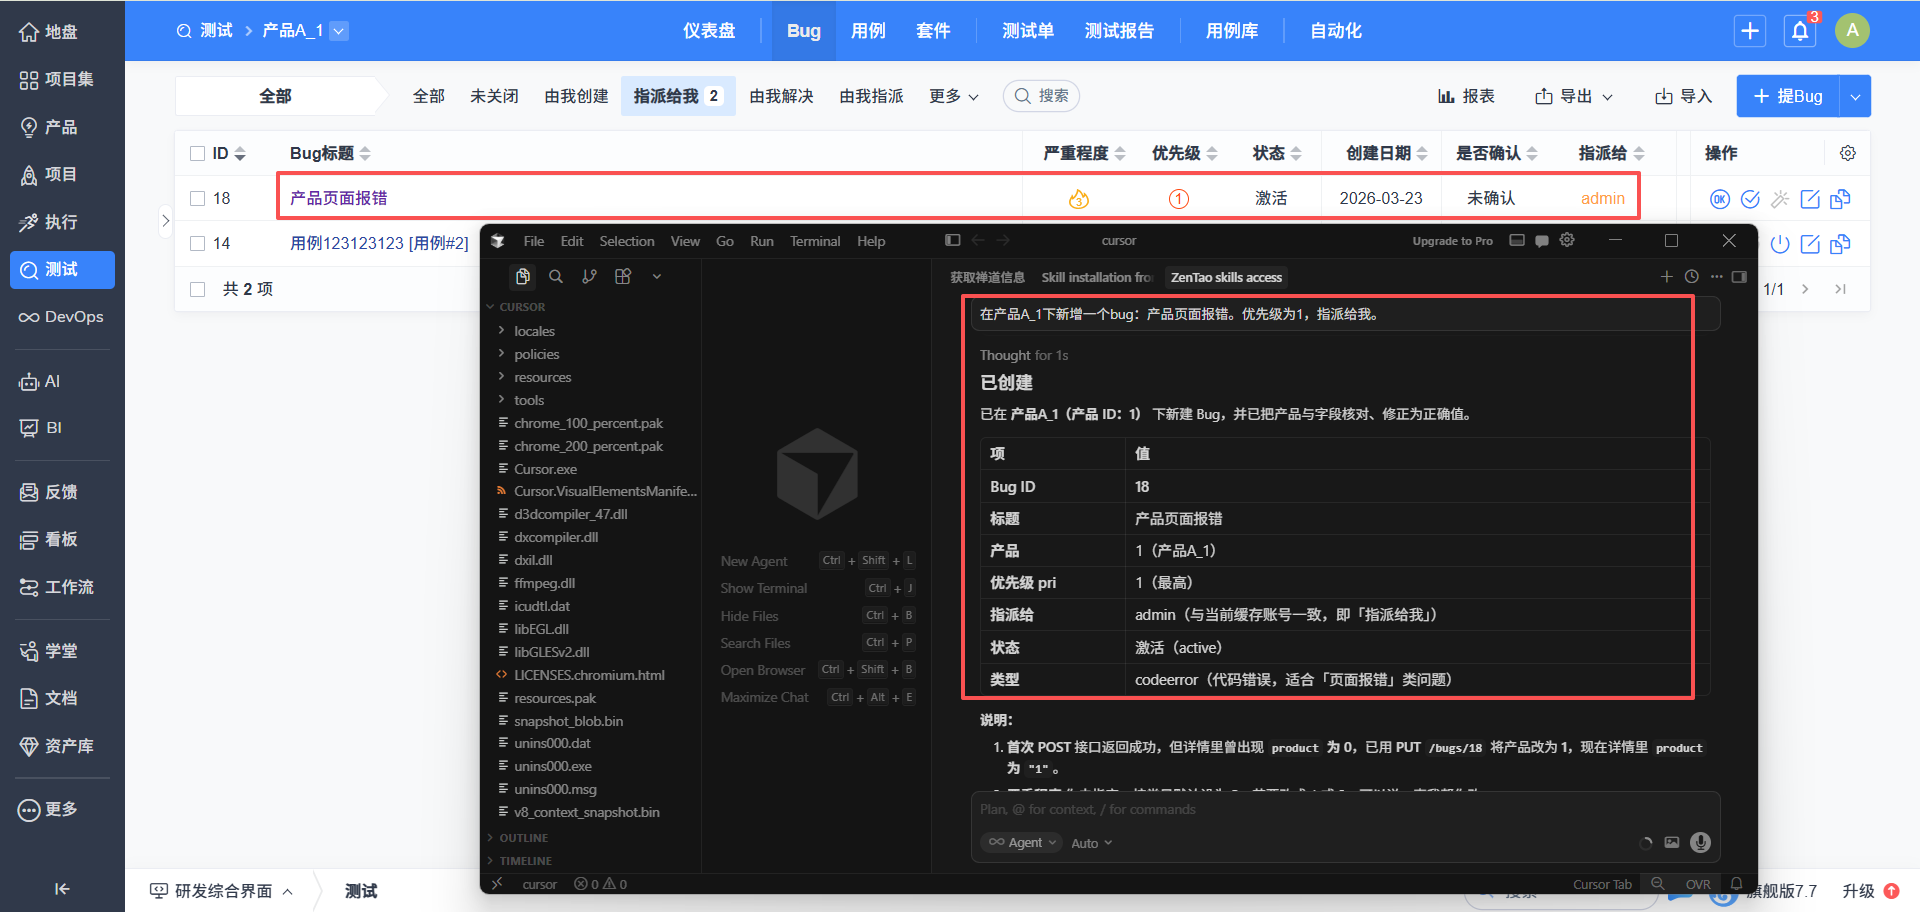The height and width of the screenshot is (912, 1920).
Task: Resolve bug 18 using the checkmark icon
Action: point(1750,199)
